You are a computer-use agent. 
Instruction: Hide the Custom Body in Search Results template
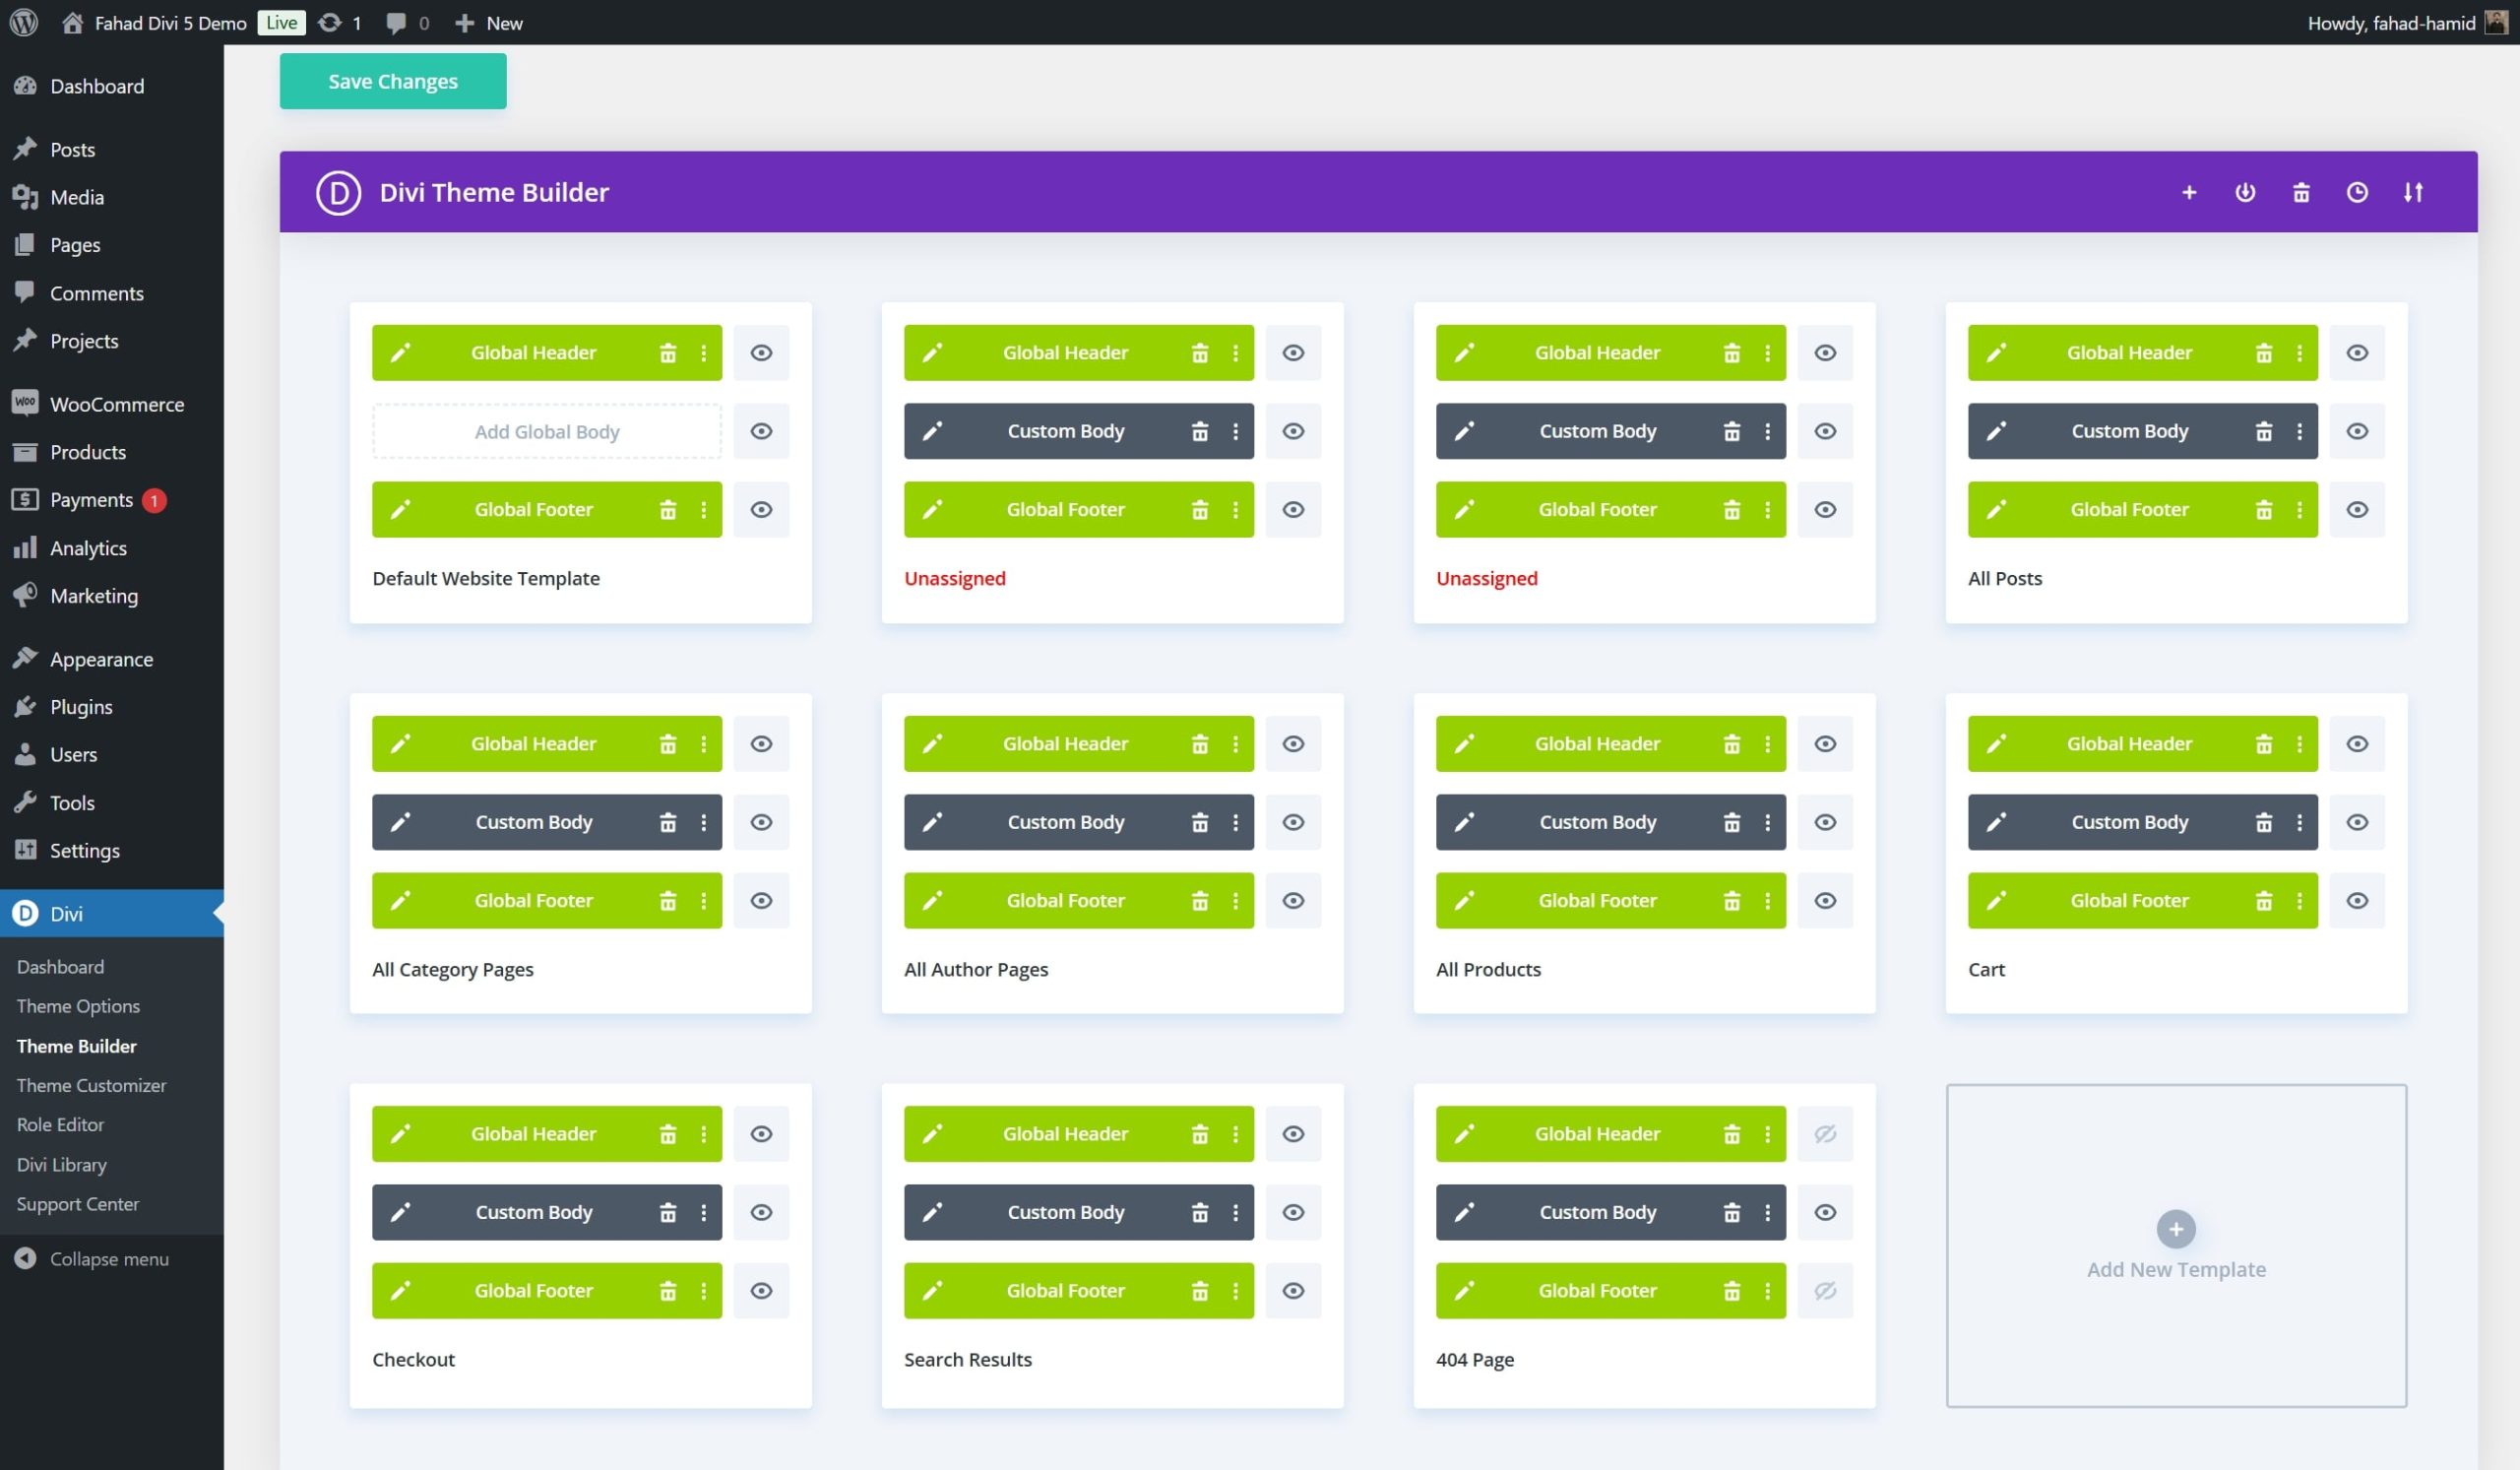[x=1293, y=1212]
